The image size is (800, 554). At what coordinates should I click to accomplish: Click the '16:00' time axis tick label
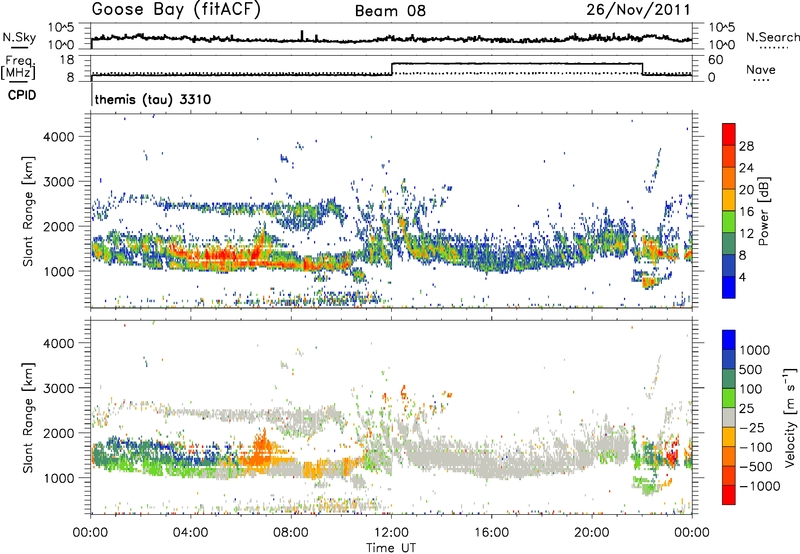click(491, 533)
